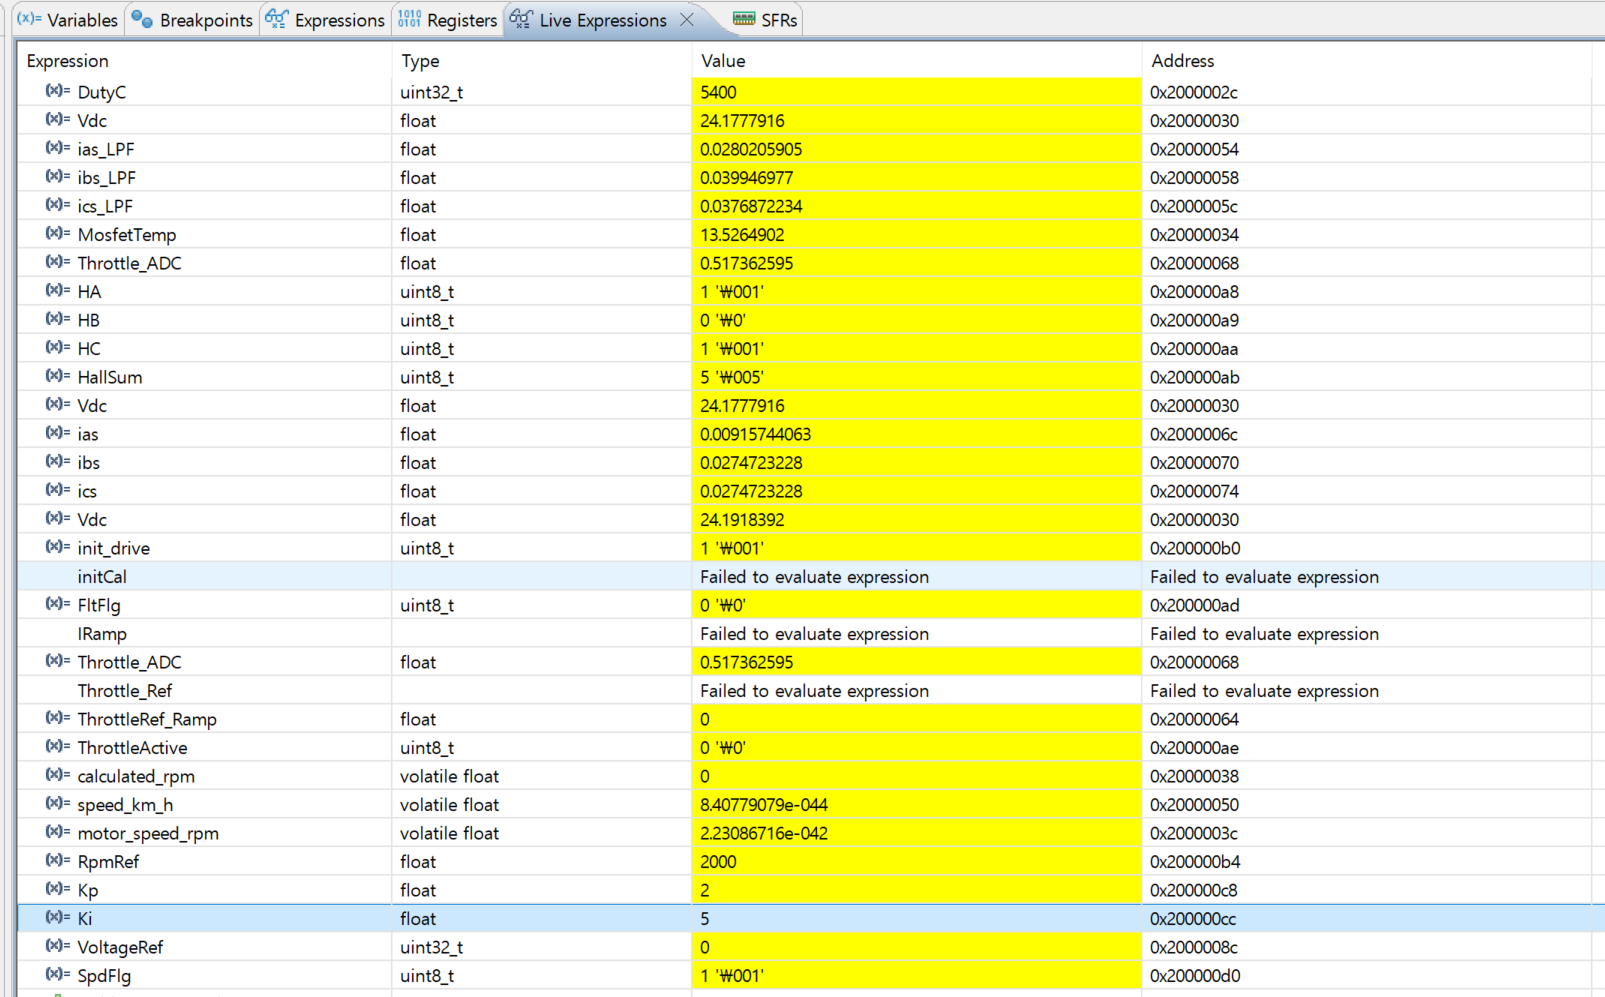
Task: Click the Breakpoints panel icon
Action: coord(140,18)
